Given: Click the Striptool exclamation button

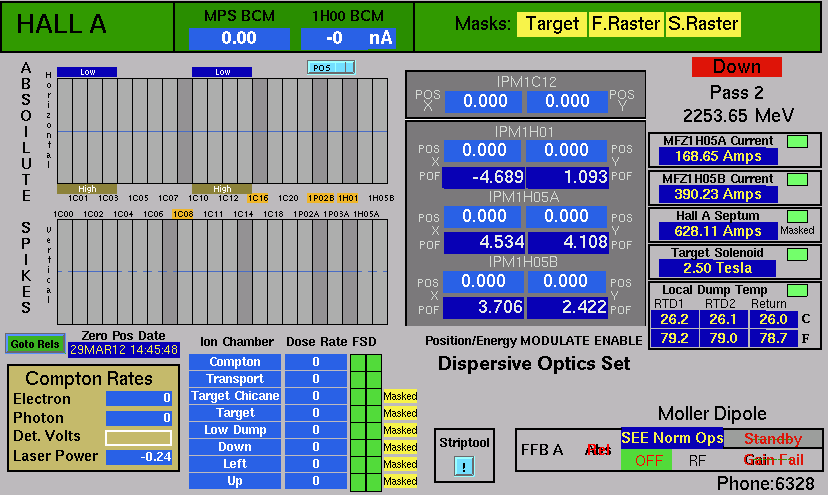Looking at the screenshot, I should tap(464, 466).
